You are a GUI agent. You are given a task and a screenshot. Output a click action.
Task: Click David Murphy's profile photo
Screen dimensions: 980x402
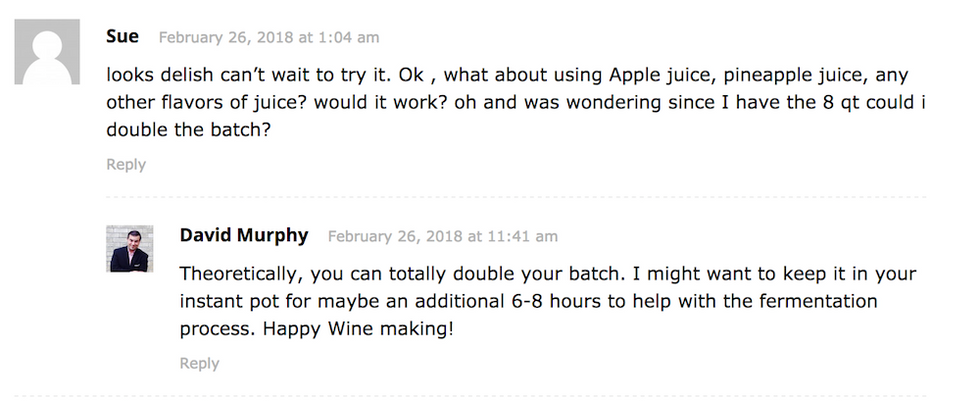coord(130,248)
